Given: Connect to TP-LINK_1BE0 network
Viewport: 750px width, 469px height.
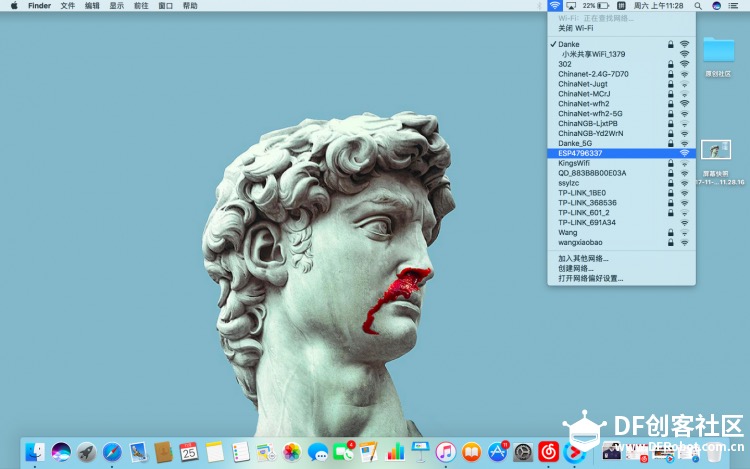Looking at the screenshot, I should click(621, 193).
